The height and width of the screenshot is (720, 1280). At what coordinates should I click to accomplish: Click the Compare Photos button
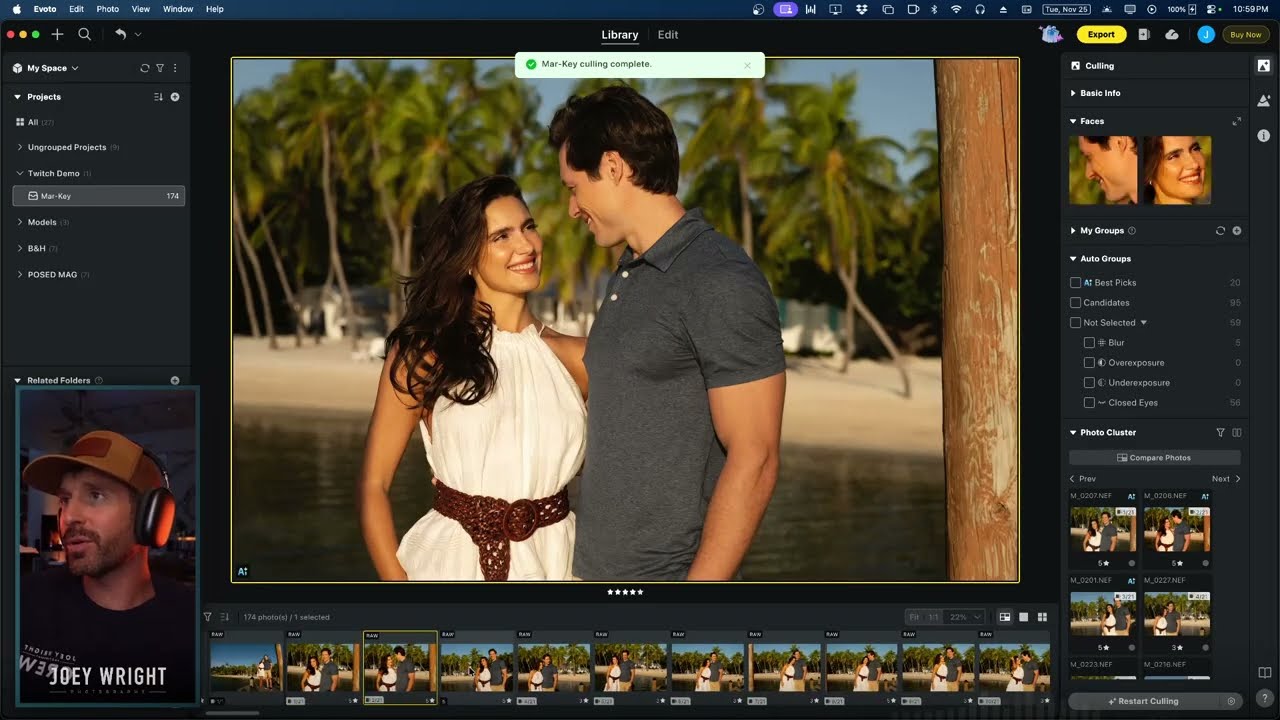[1155, 457]
